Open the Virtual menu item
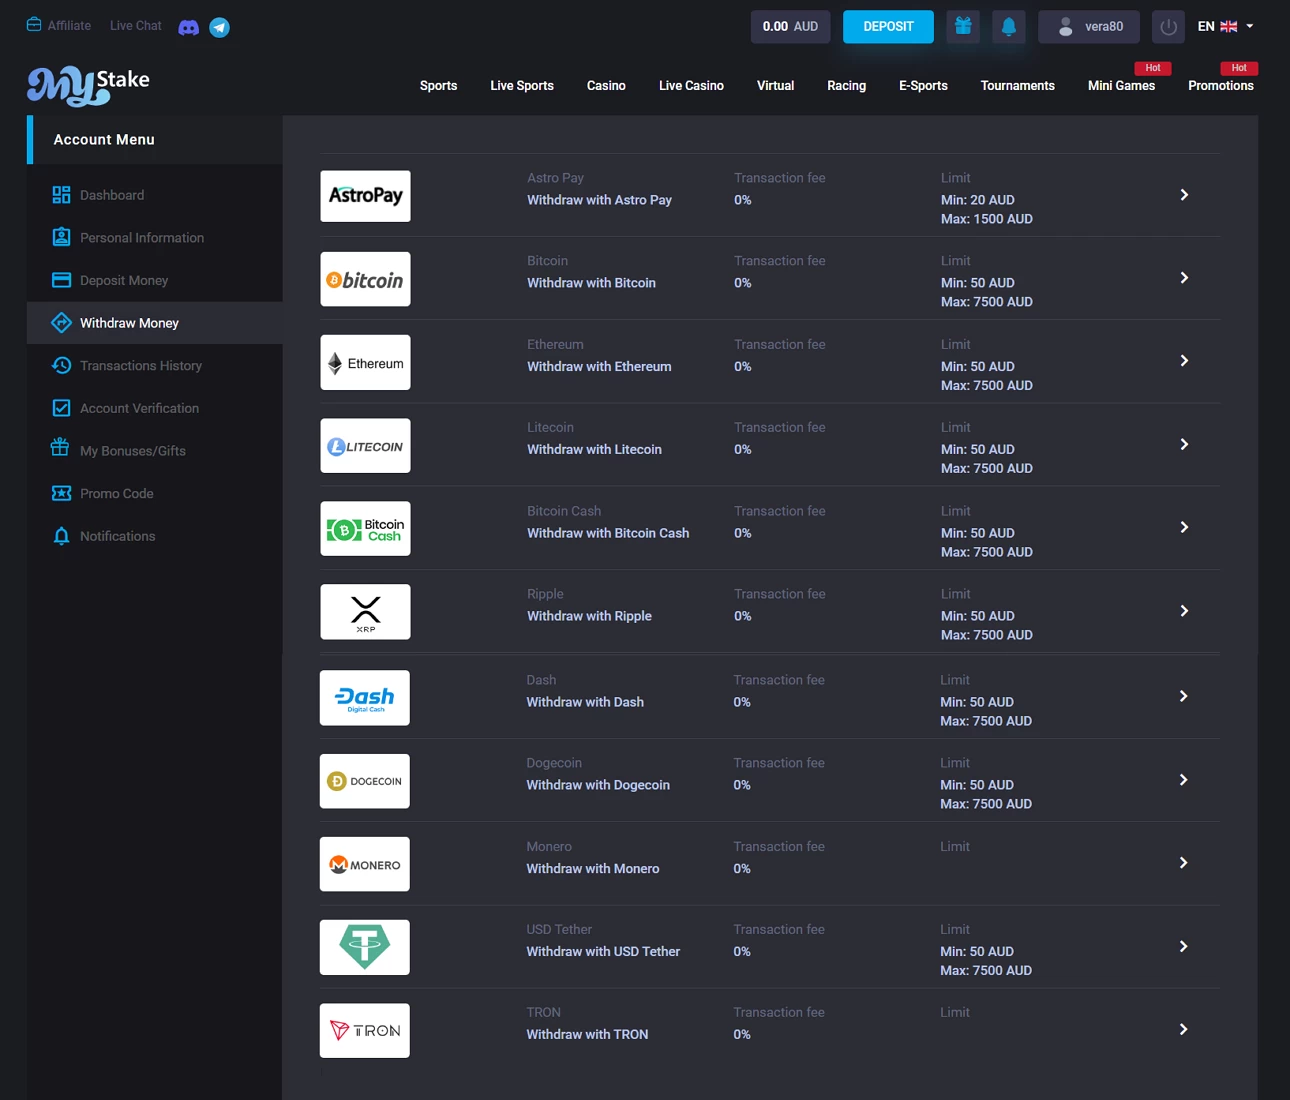This screenshot has width=1290, height=1100. pyautogui.click(x=775, y=85)
